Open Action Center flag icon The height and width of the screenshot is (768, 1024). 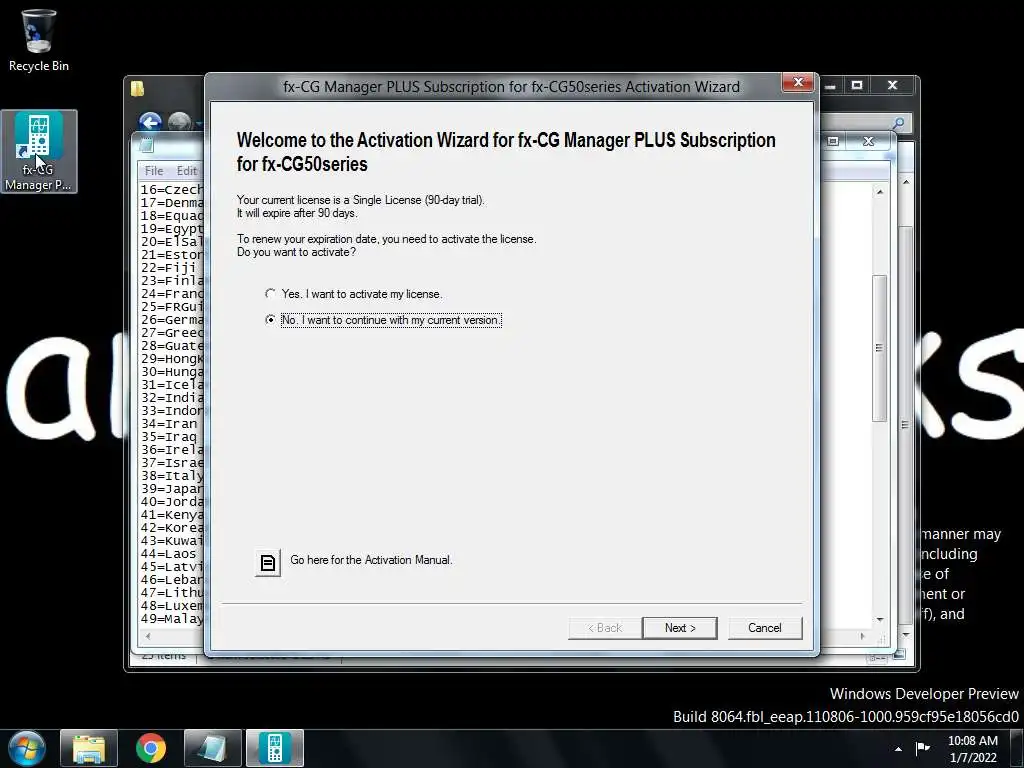click(923, 748)
